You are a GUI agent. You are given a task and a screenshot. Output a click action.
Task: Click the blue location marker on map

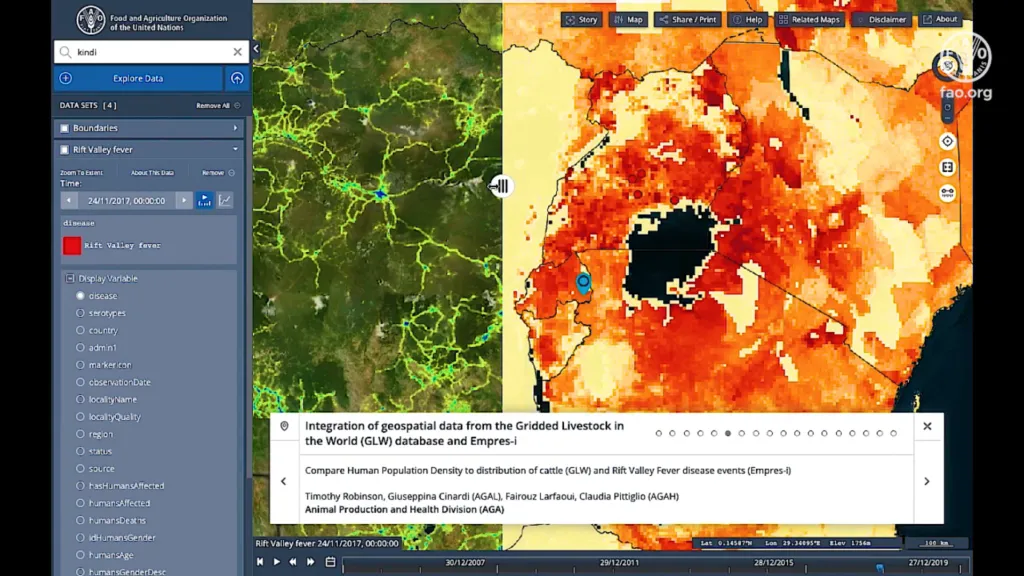coord(583,283)
